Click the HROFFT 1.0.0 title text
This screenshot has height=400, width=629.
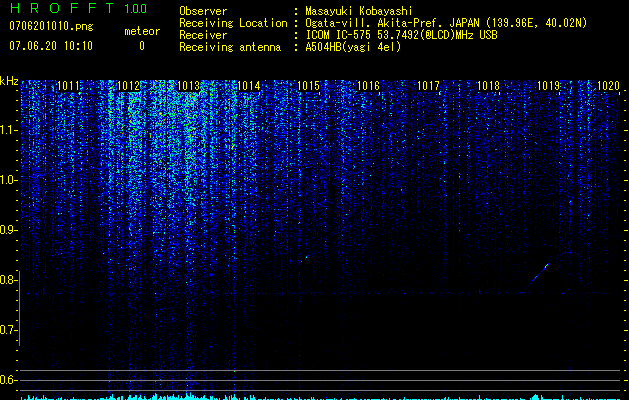pos(78,8)
